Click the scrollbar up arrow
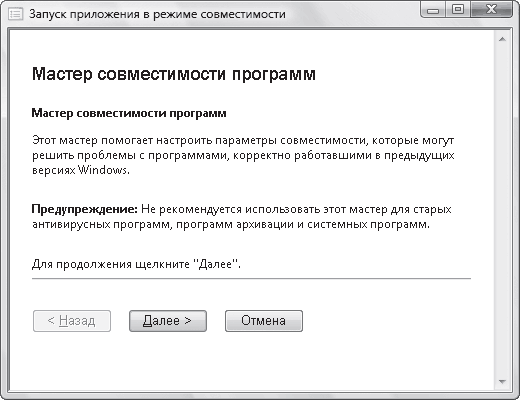This screenshot has height=400, width=520. tap(502, 39)
